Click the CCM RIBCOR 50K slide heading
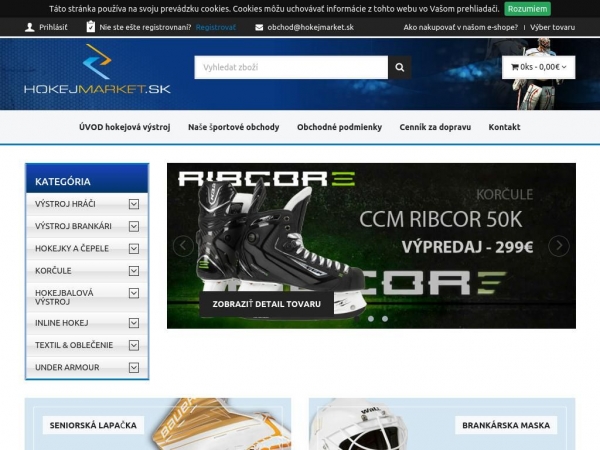The height and width of the screenshot is (450, 600). pyautogui.click(x=440, y=219)
